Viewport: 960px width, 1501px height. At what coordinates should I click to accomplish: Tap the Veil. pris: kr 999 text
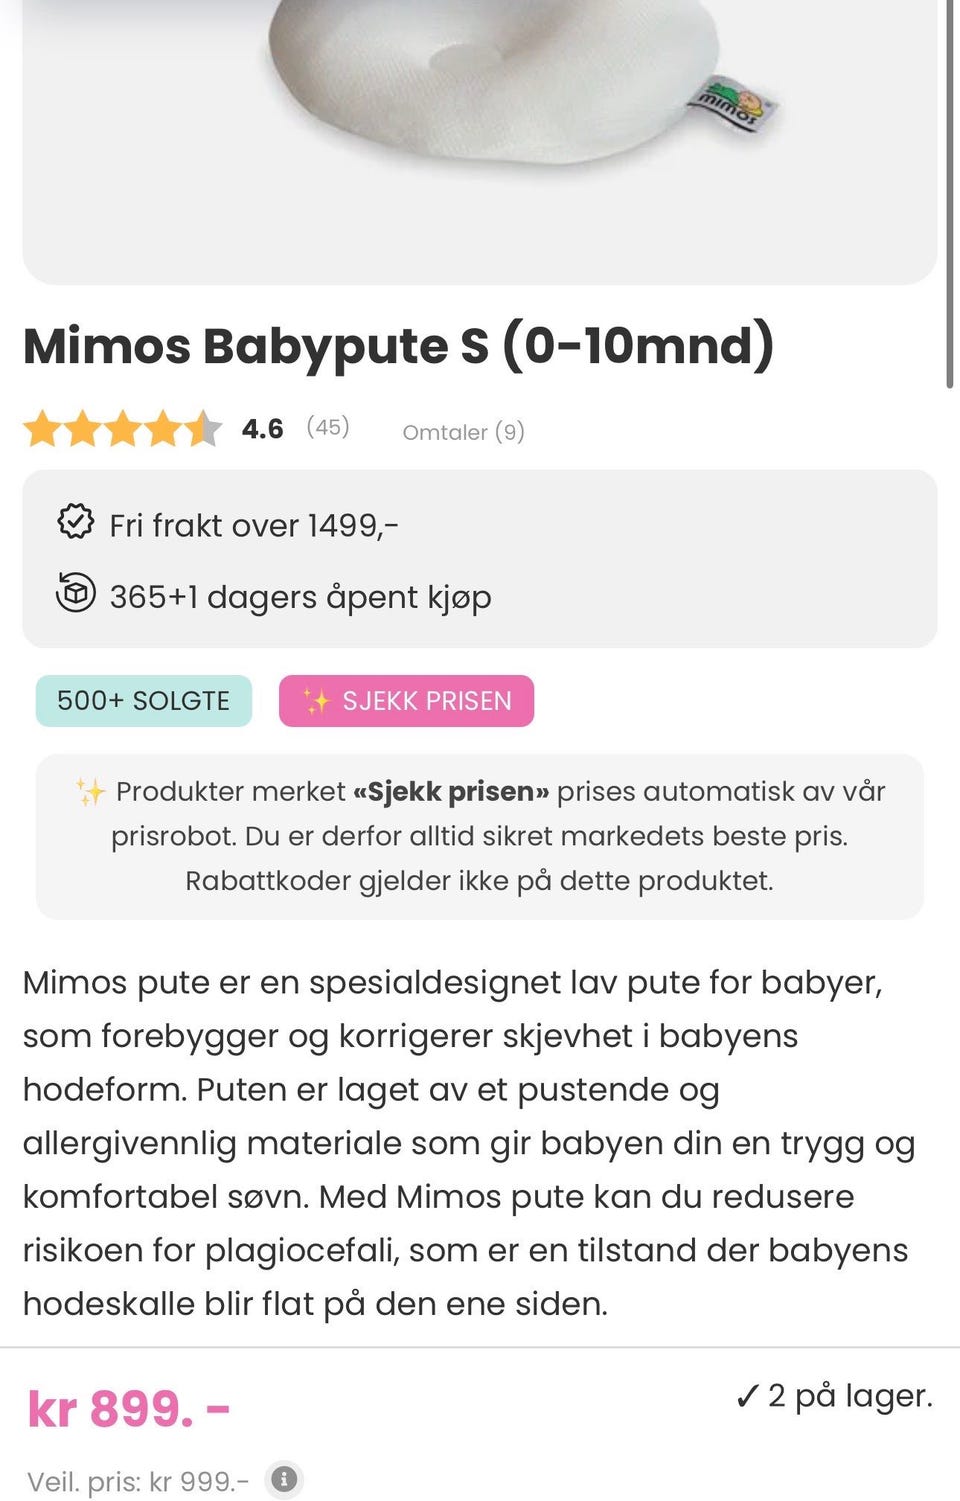pyautogui.click(x=138, y=1481)
